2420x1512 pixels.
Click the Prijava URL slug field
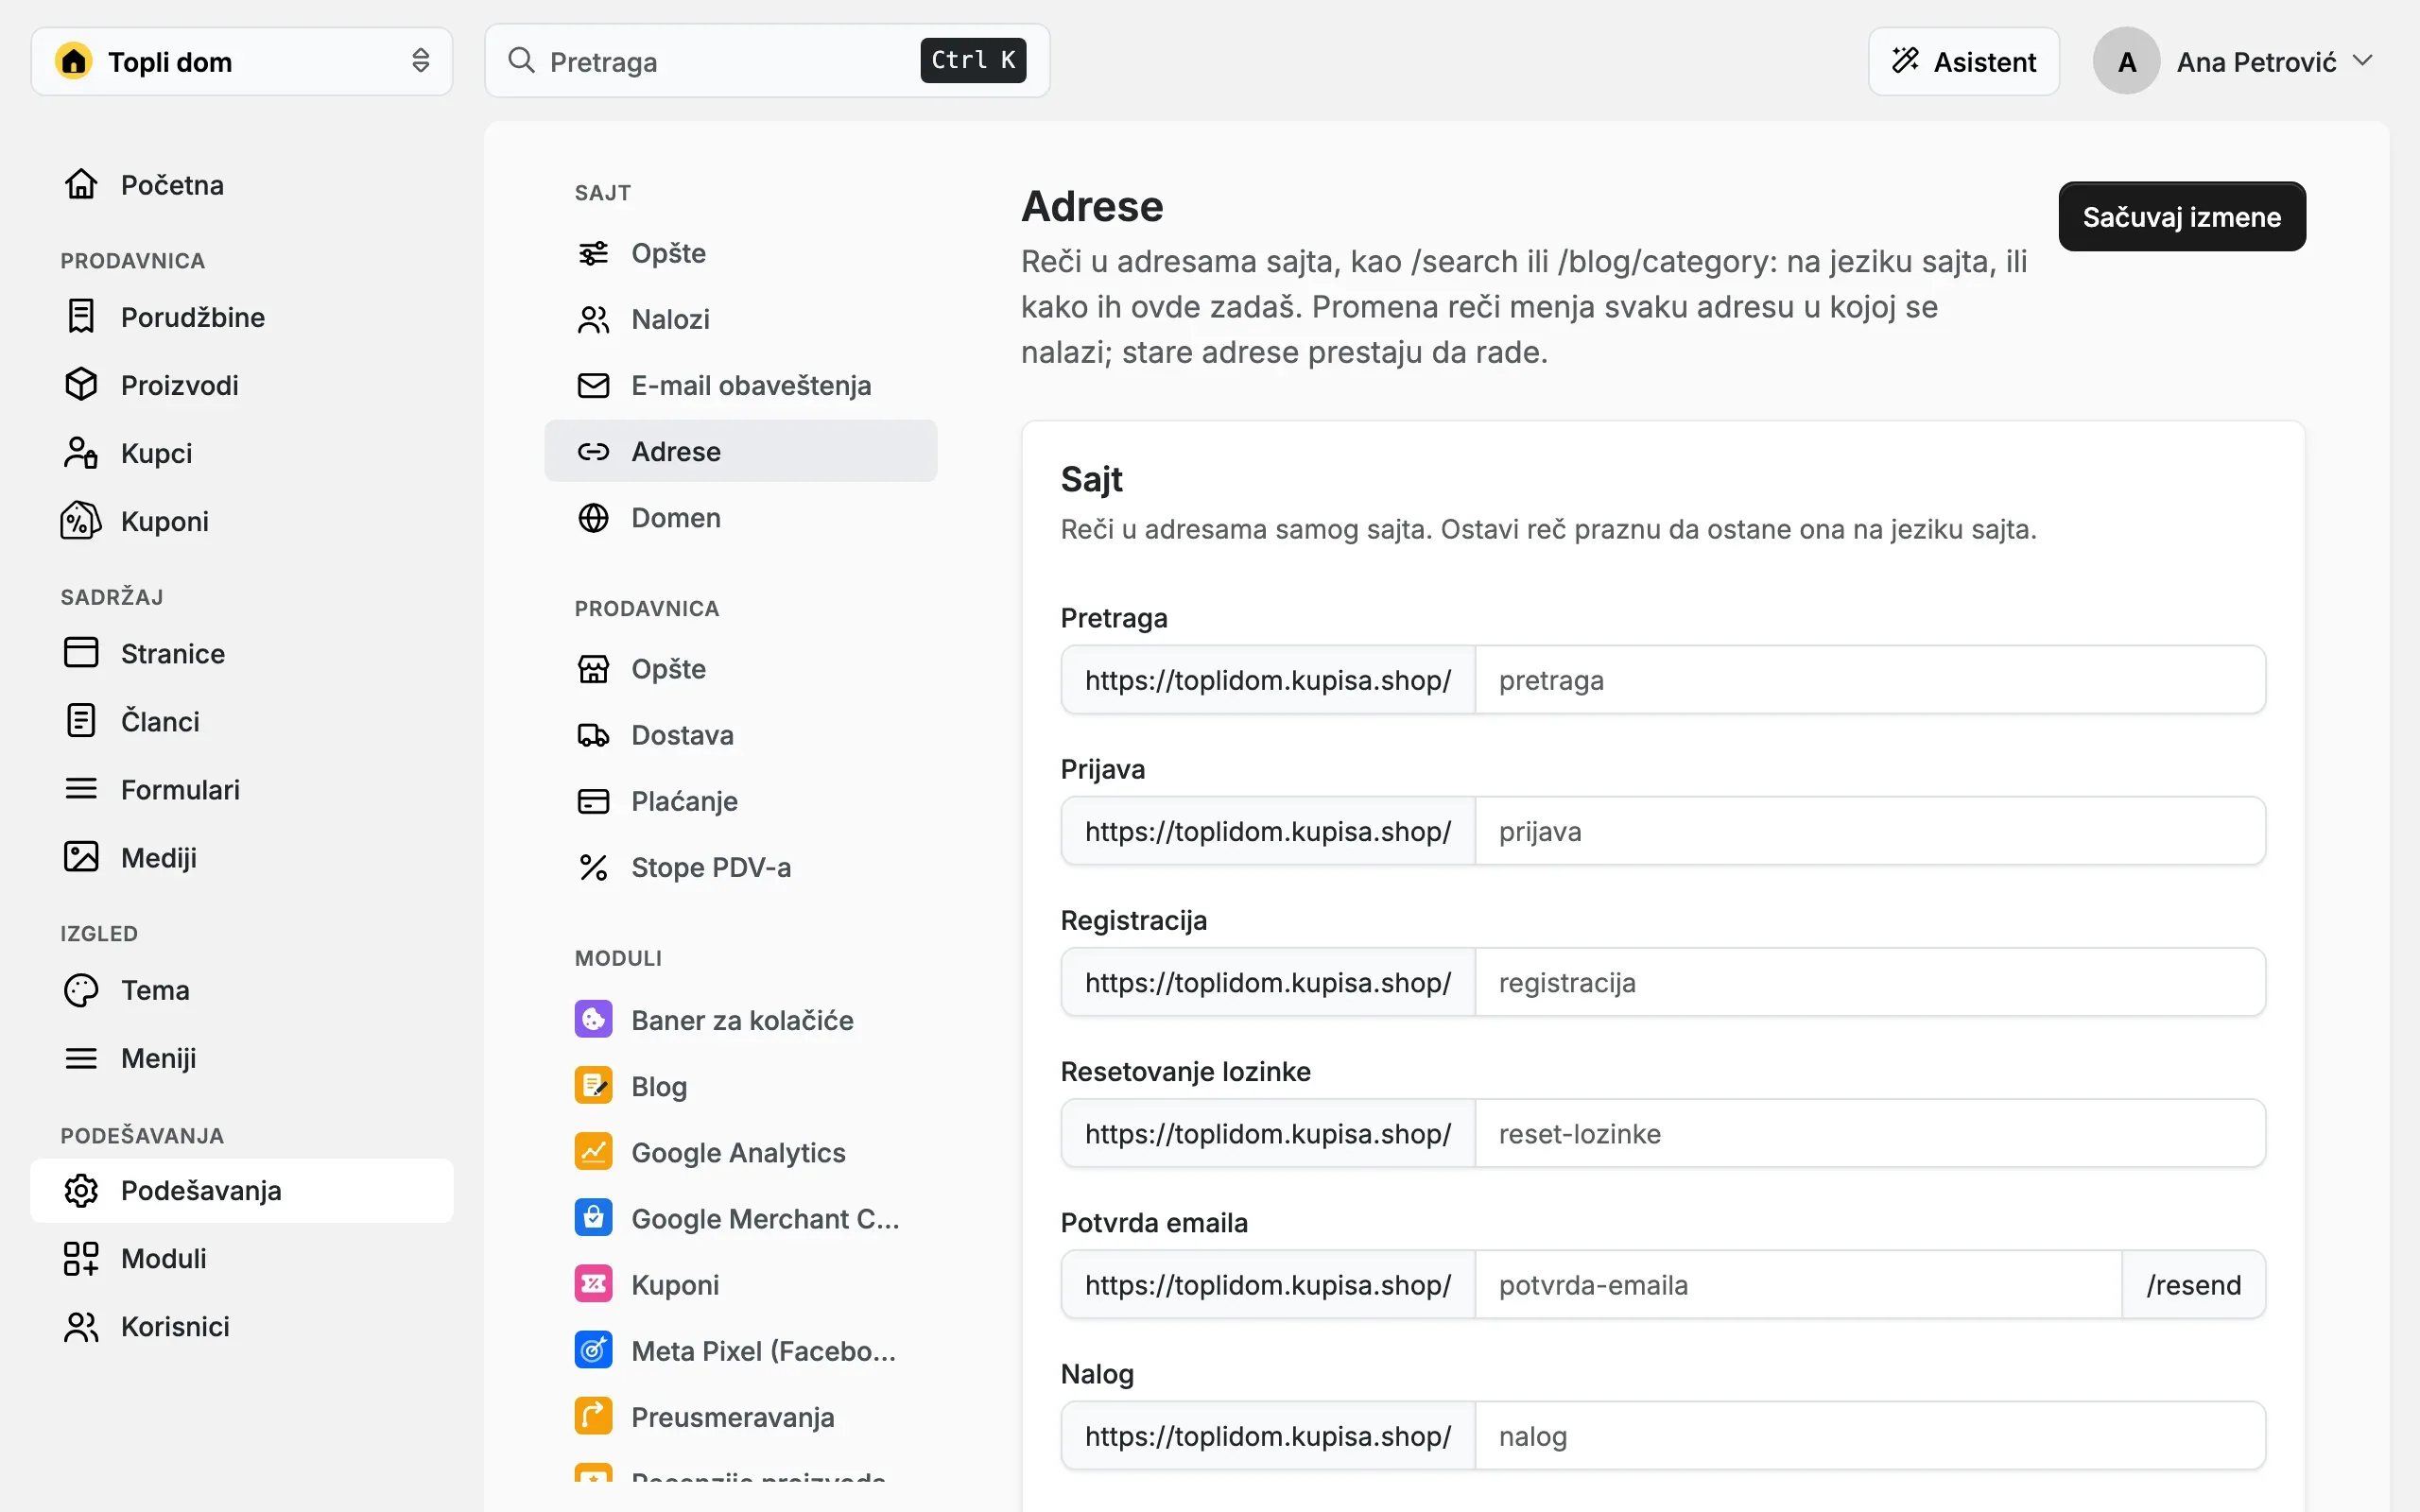[1869, 830]
